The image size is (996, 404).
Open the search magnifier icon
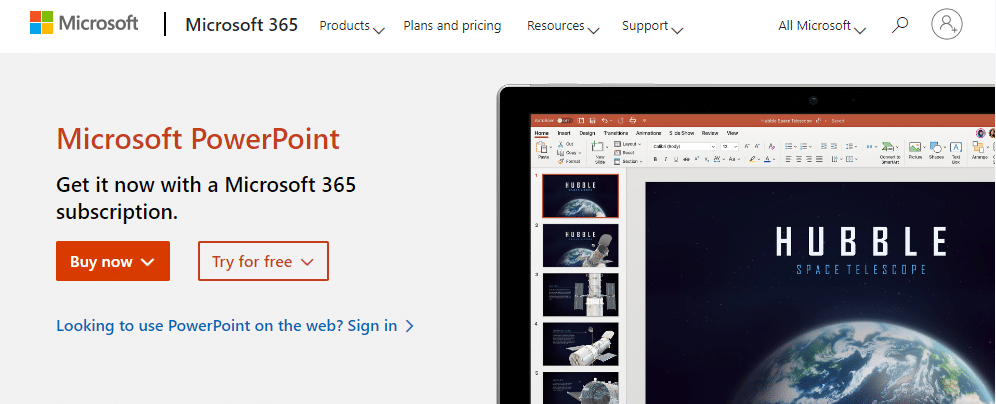(x=900, y=25)
